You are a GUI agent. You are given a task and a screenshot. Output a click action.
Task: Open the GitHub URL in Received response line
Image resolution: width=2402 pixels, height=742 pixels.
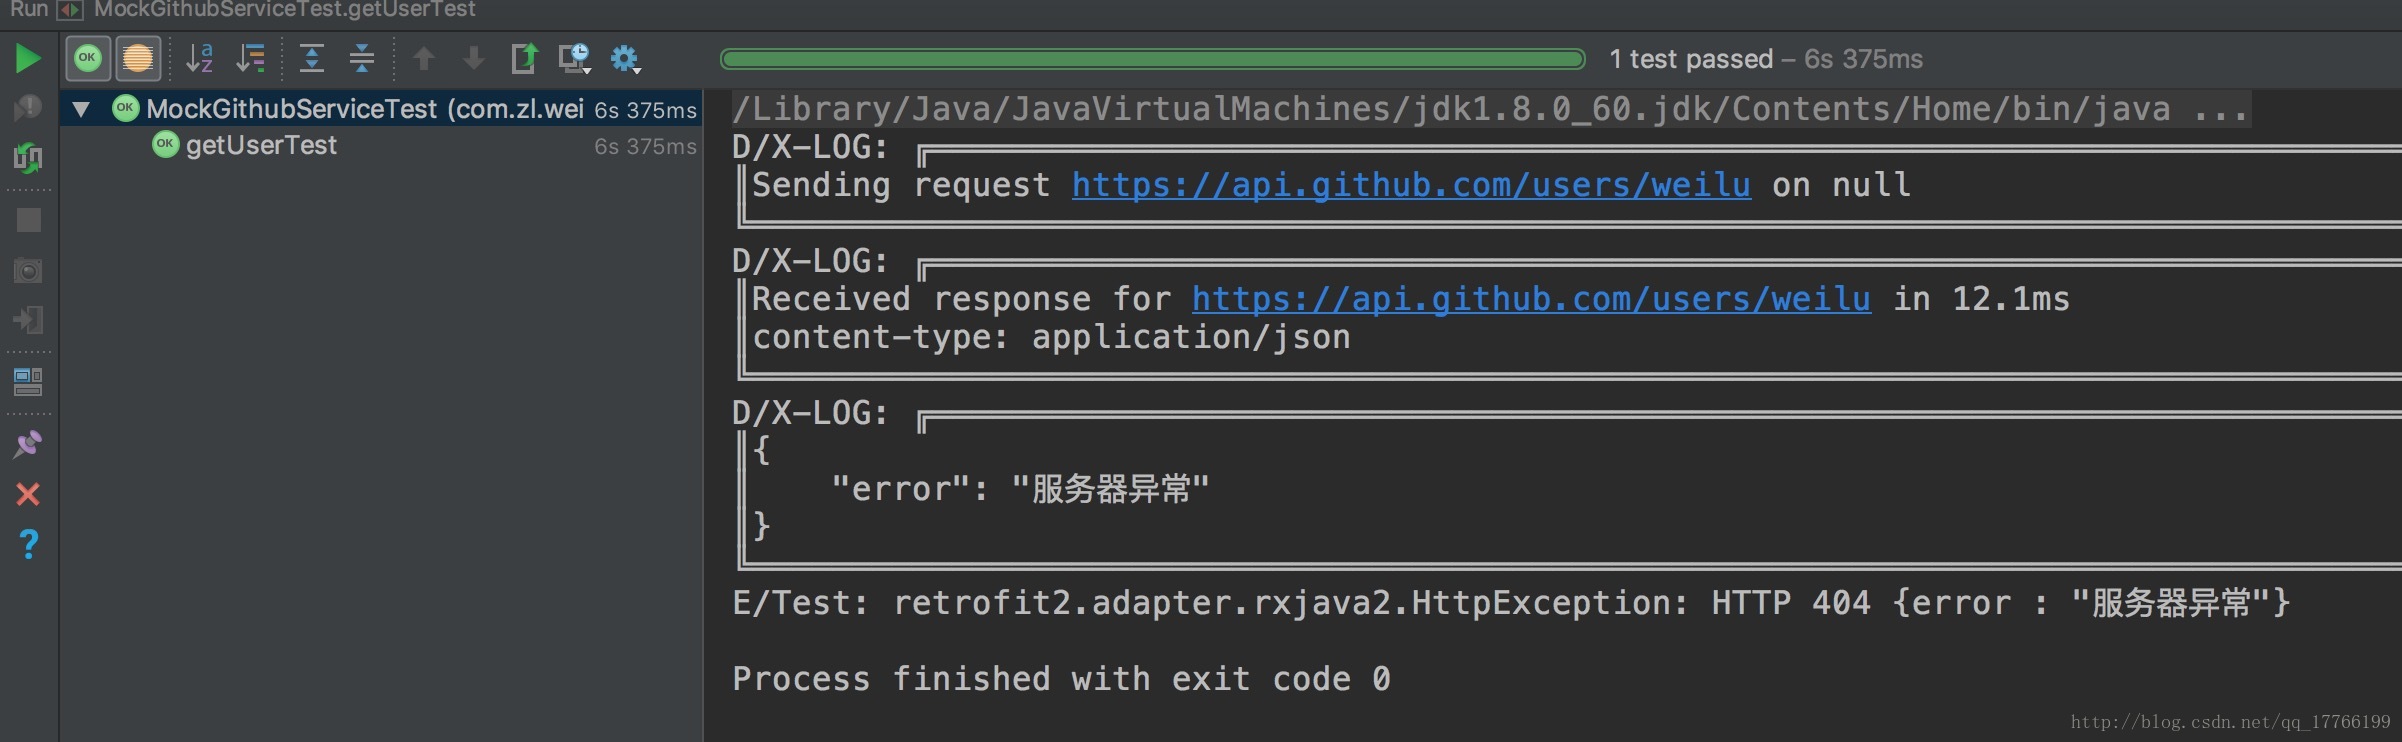click(1531, 299)
